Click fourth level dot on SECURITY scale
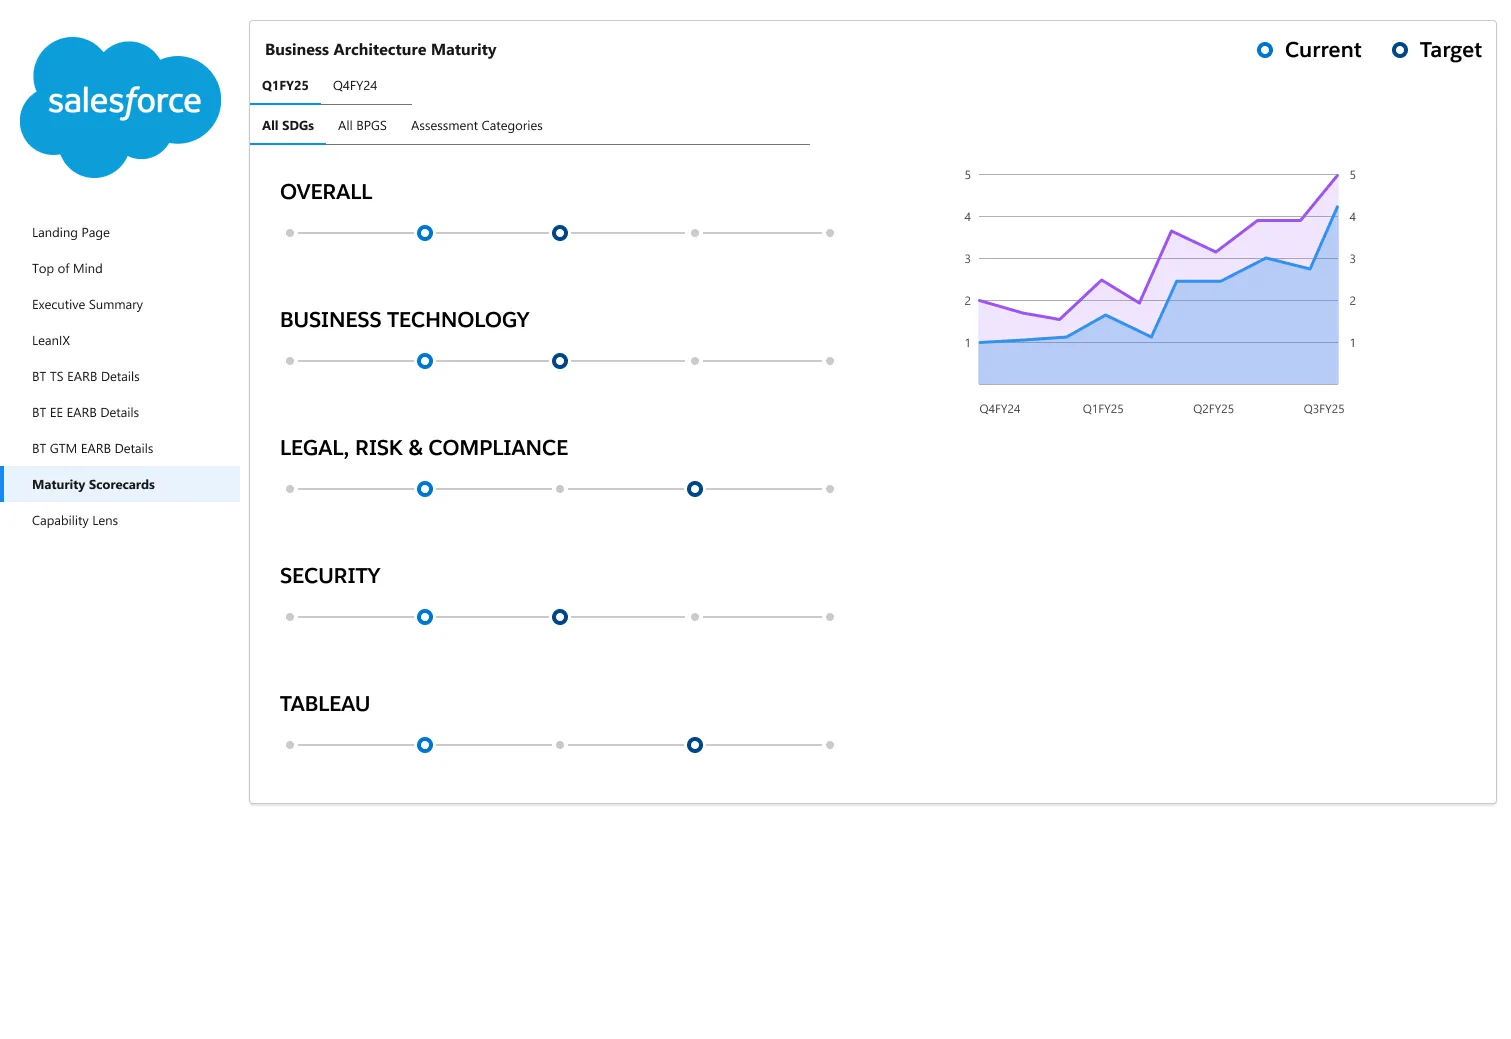This screenshot has width=1511, height=1039. coord(695,617)
